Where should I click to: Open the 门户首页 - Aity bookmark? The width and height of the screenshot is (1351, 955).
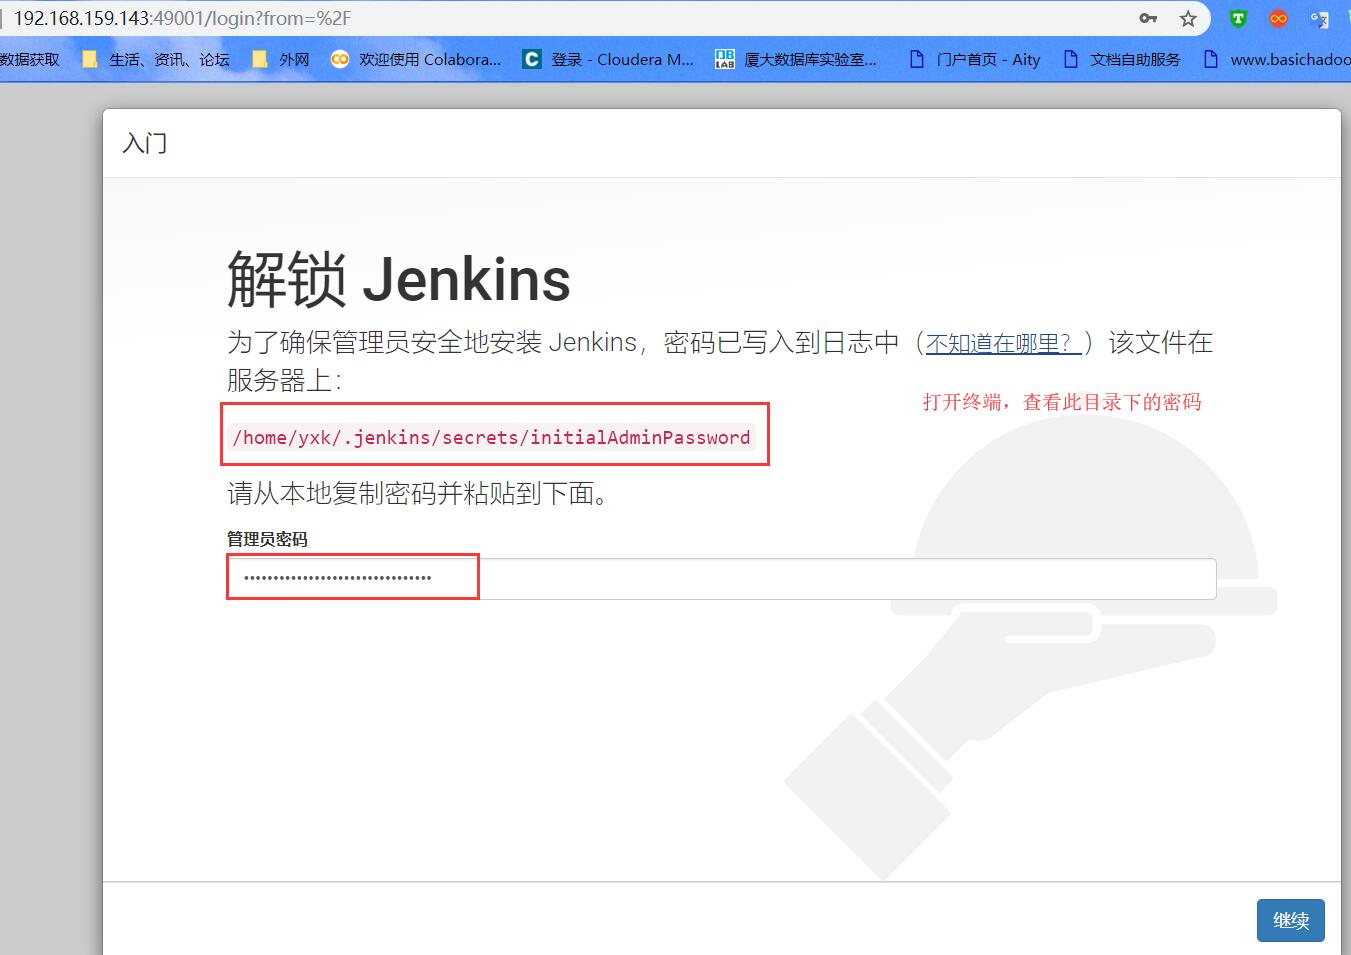[x=974, y=59]
